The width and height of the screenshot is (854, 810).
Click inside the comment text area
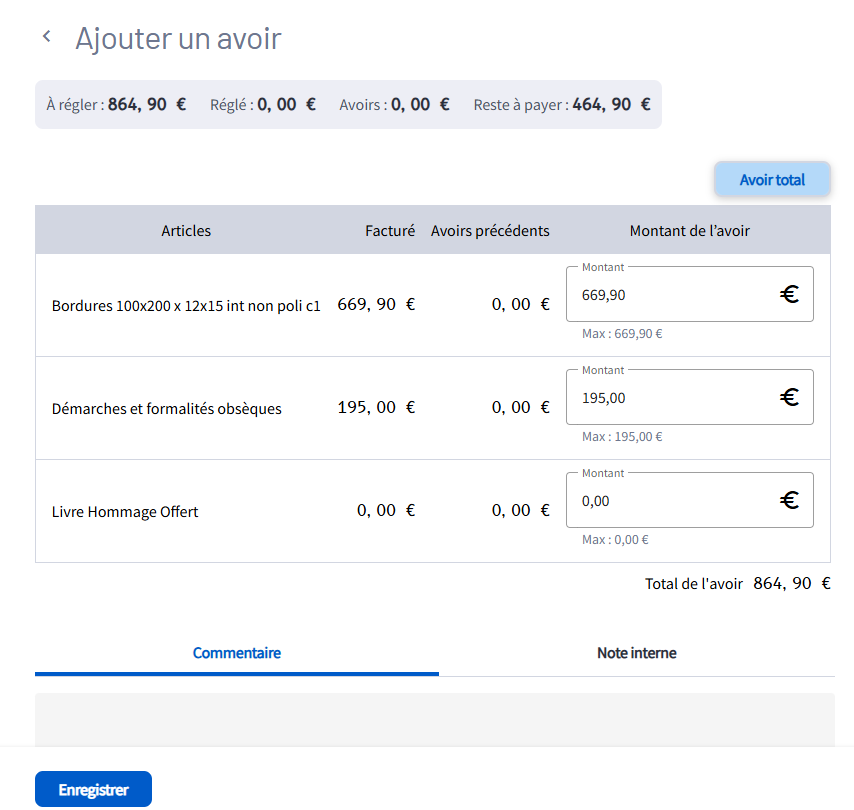(x=434, y=719)
